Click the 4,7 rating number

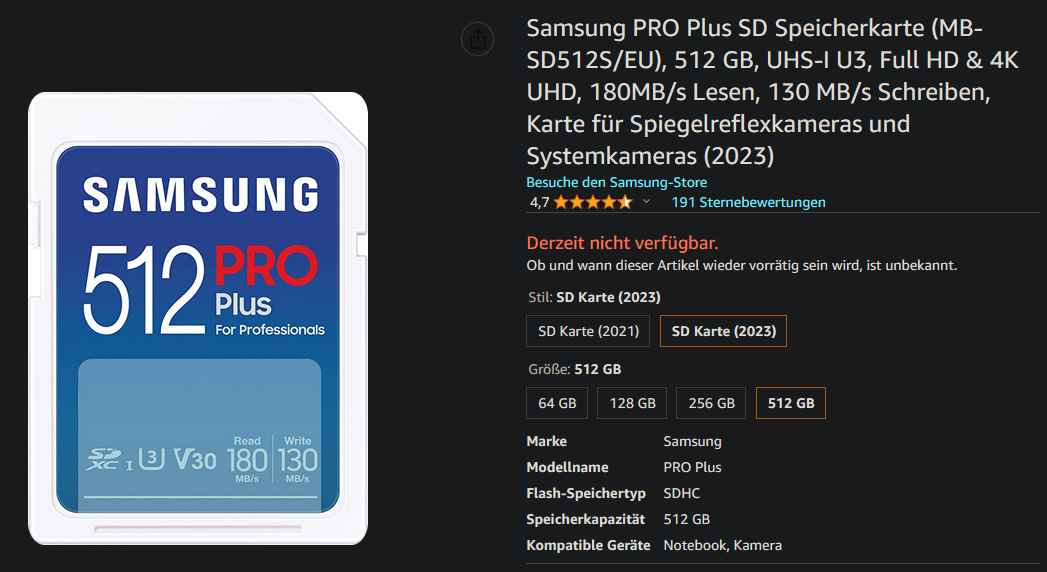(x=540, y=202)
